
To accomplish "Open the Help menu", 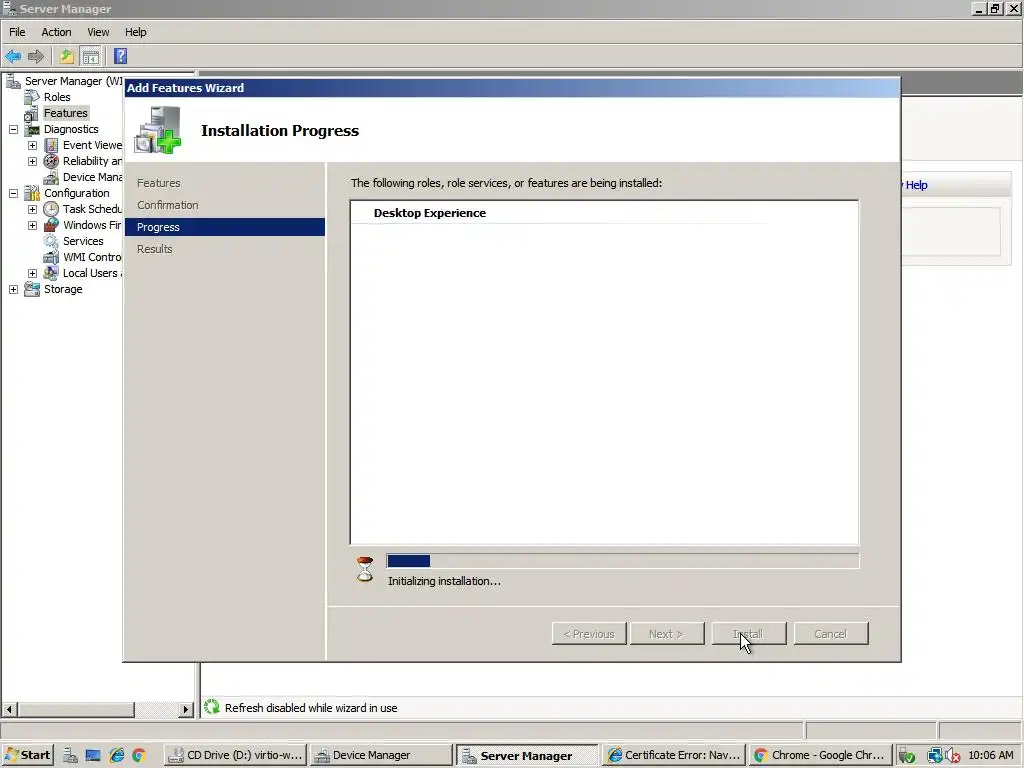I will pos(135,32).
